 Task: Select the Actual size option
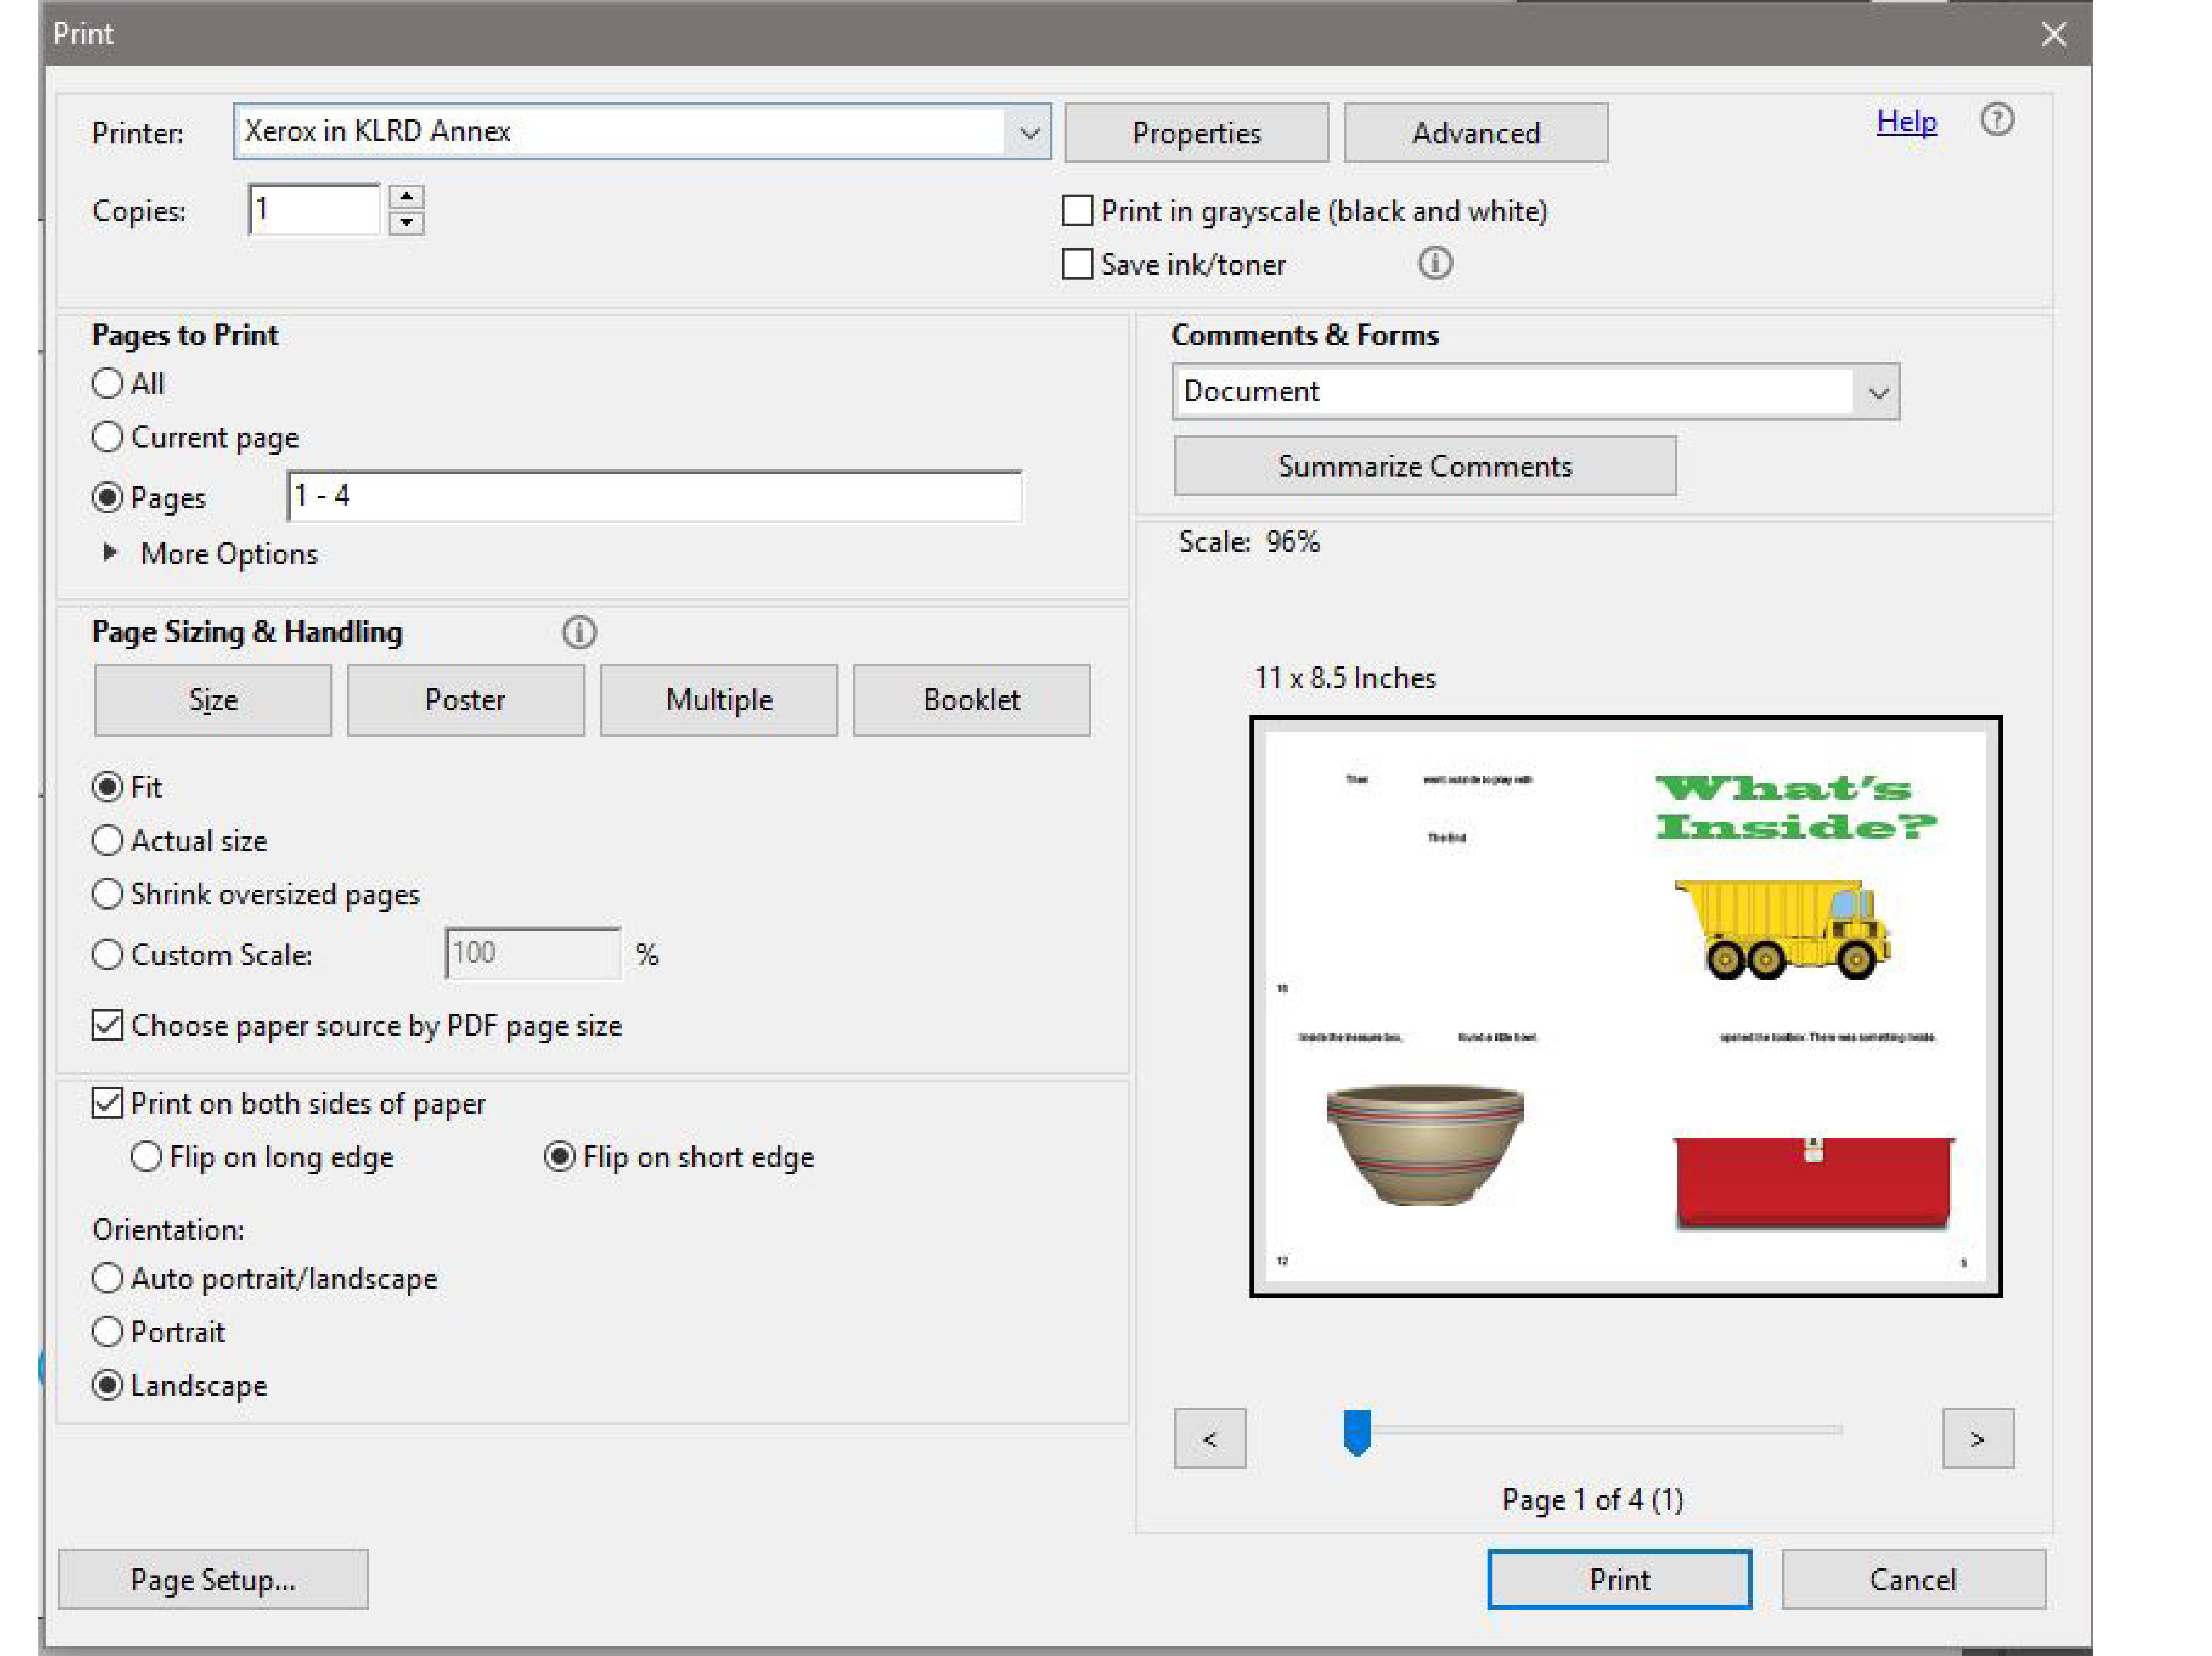click(x=107, y=840)
